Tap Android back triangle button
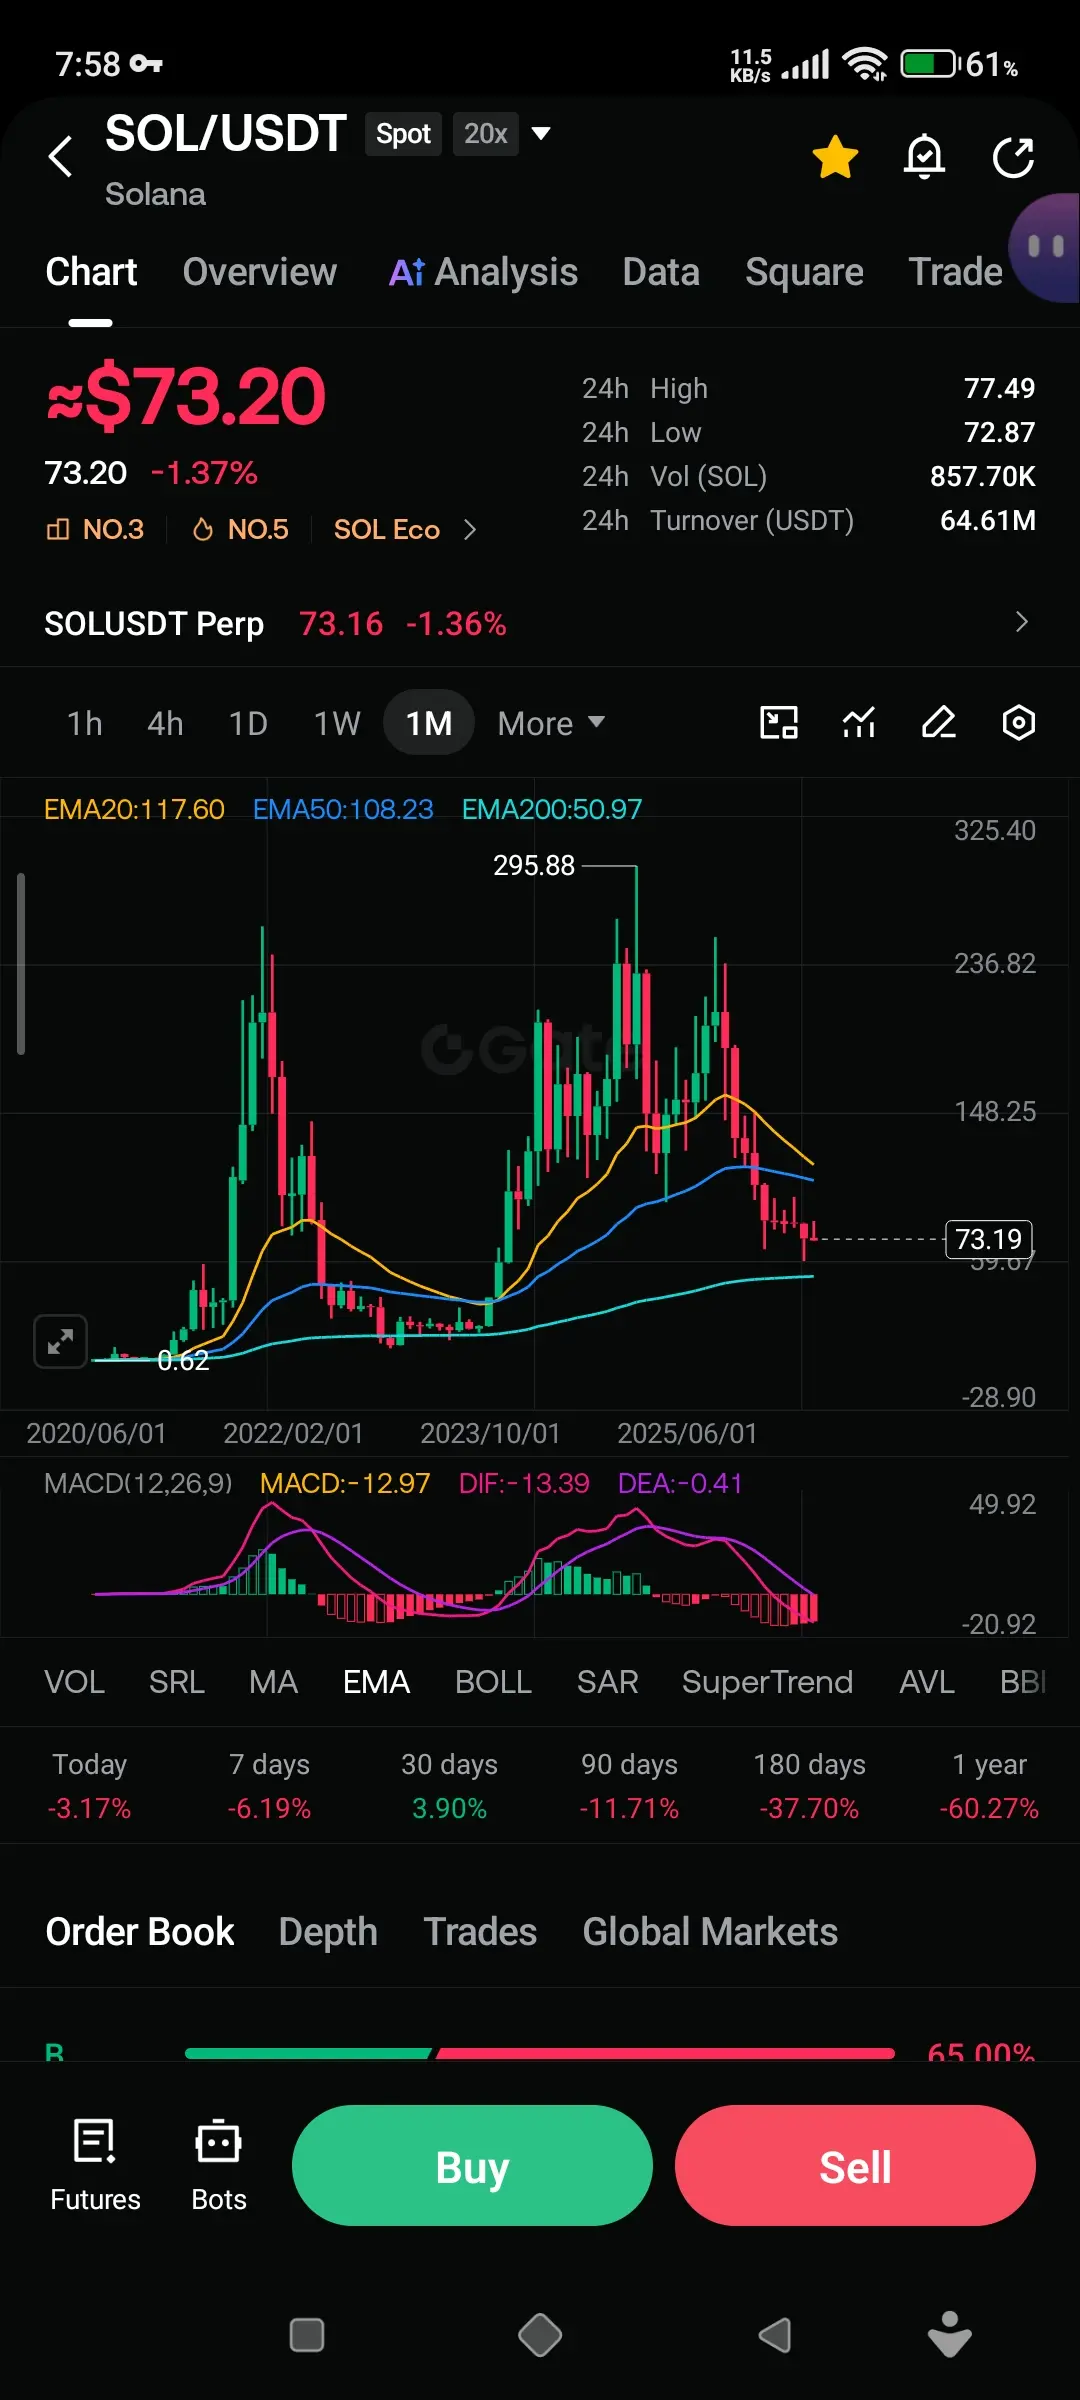Screen dimensions: 1080x2400 coord(775,2335)
